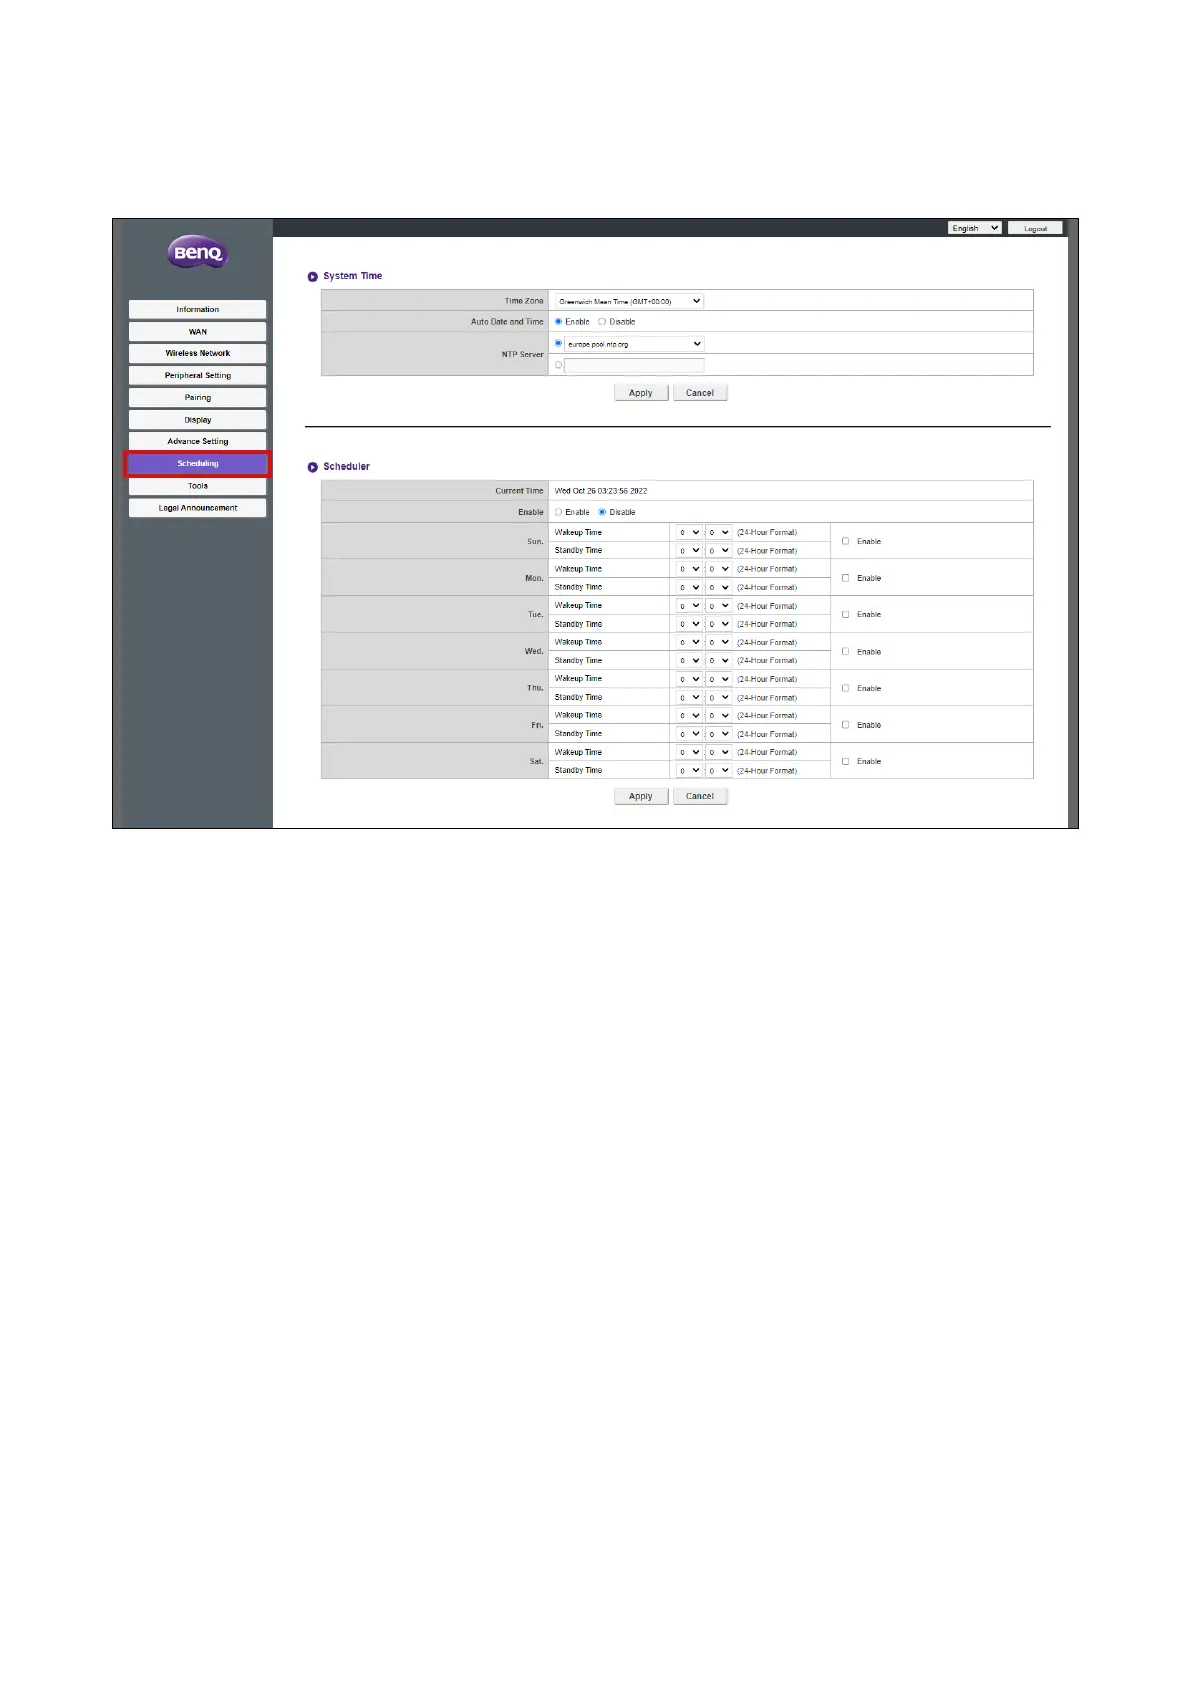
Task: Open the Information menu page
Action: coord(198,309)
